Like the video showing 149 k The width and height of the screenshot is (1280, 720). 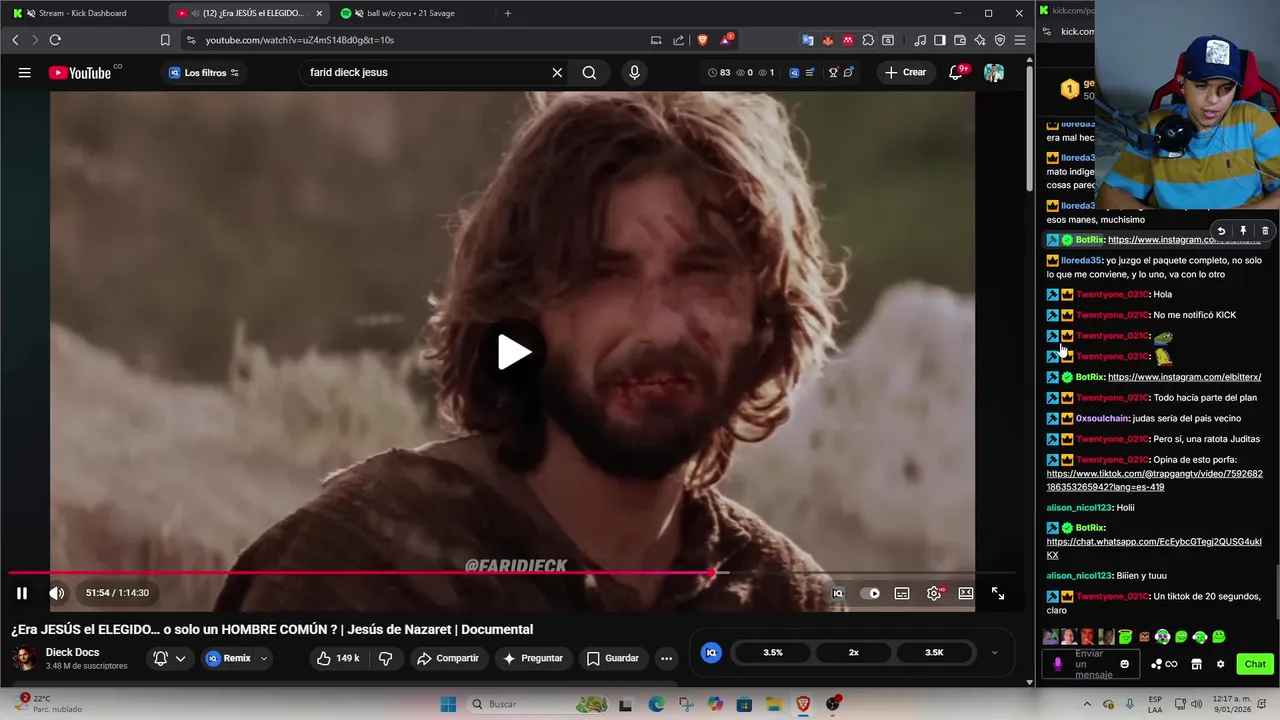[x=337, y=658]
